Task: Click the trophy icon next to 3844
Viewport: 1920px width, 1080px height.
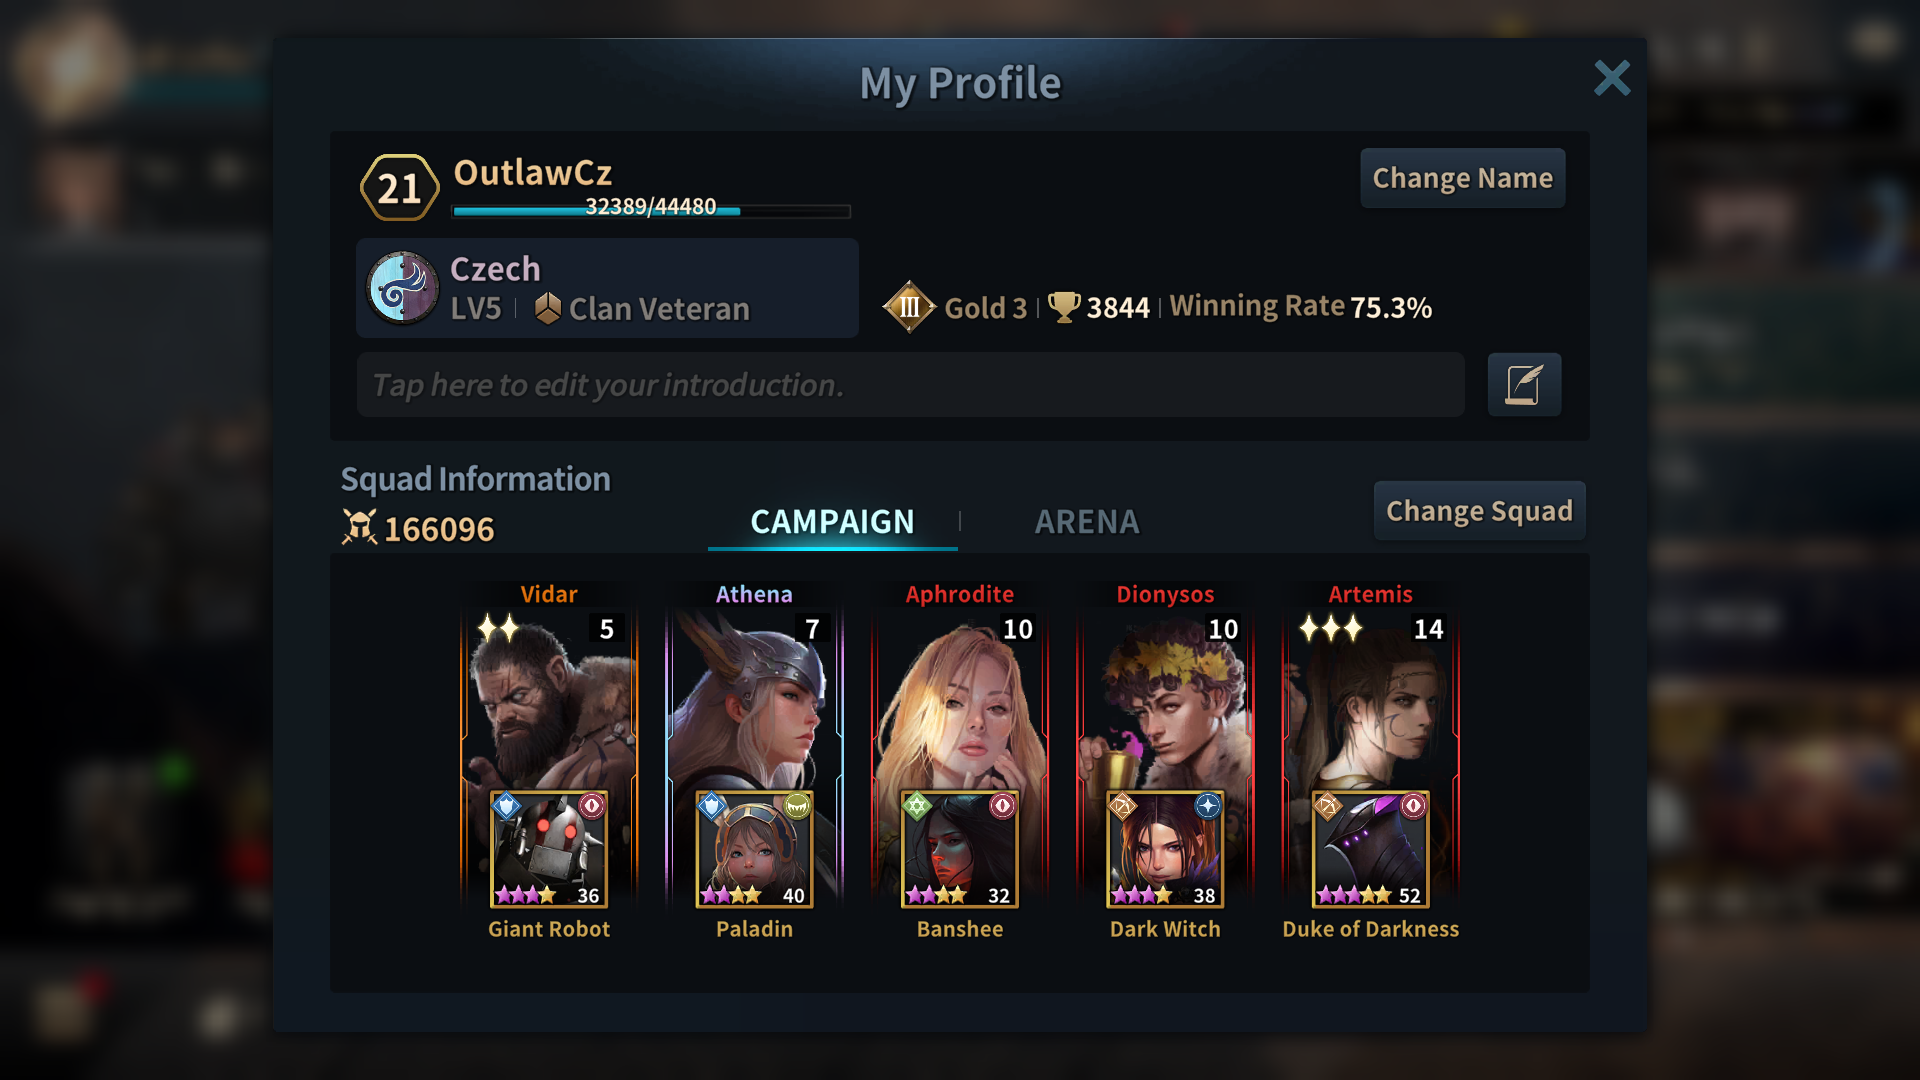Action: tap(1064, 307)
